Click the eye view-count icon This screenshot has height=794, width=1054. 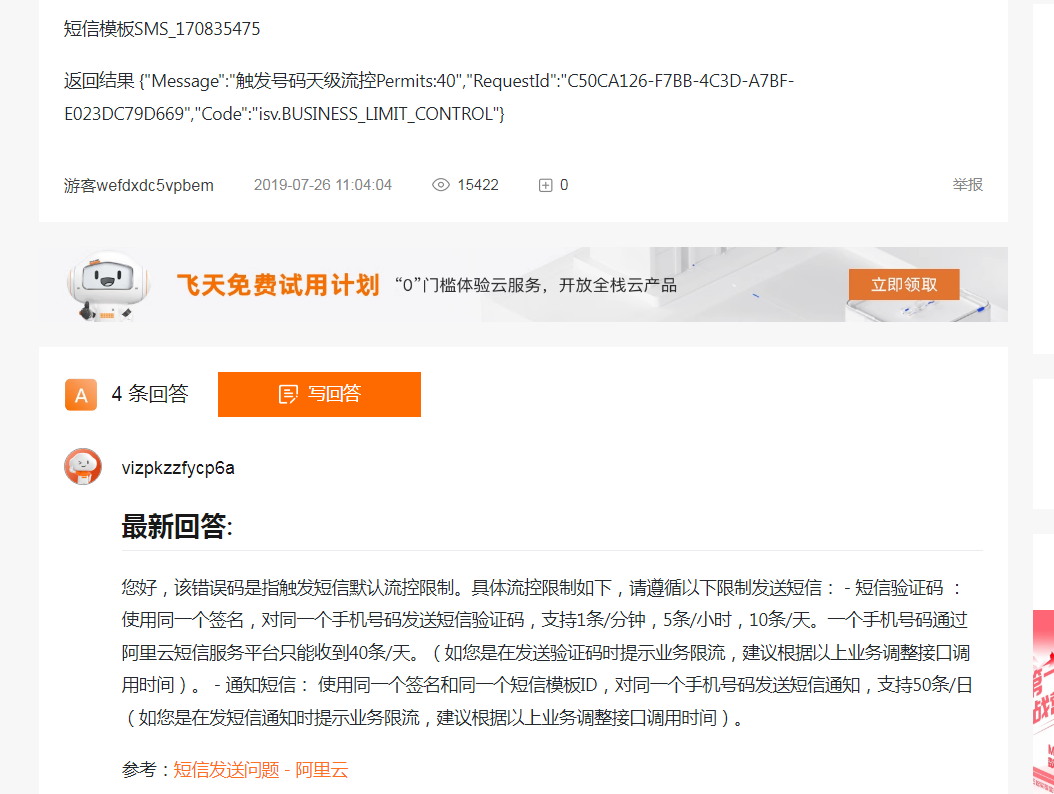pos(440,185)
